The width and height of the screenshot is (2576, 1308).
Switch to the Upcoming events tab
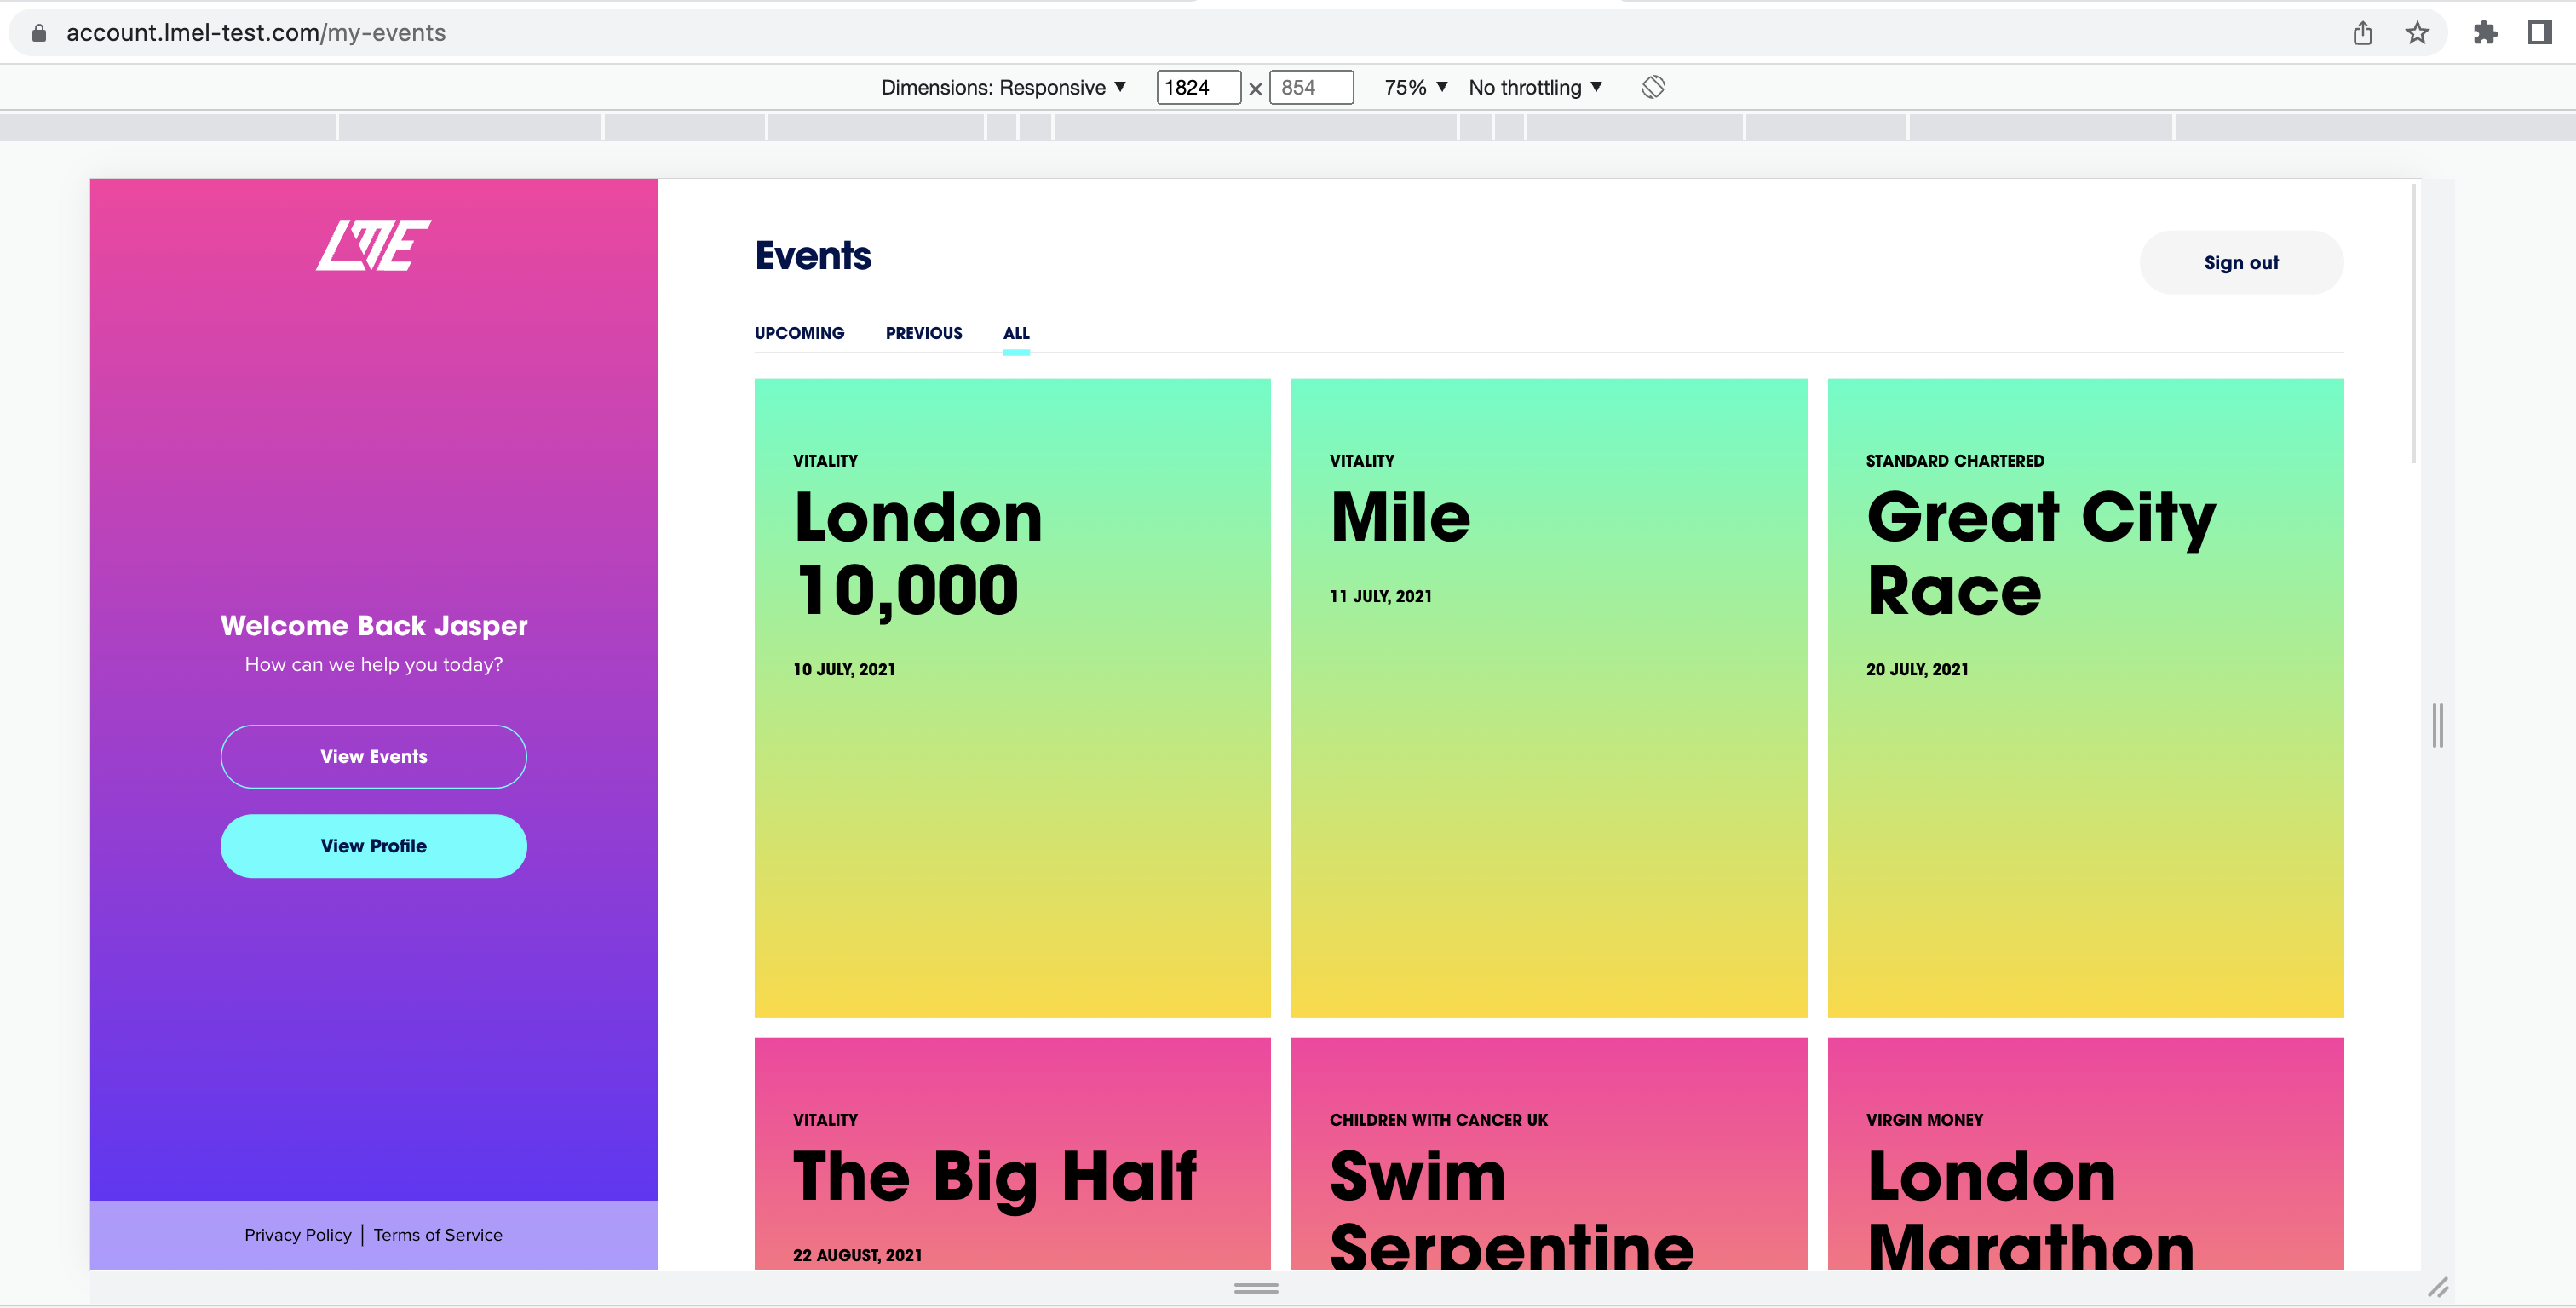tap(799, 333)
